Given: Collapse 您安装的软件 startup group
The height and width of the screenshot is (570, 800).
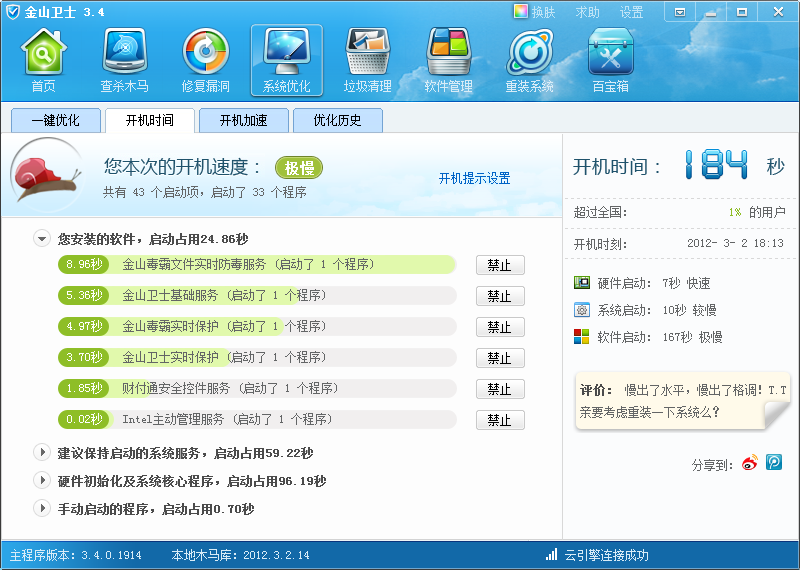Looking at the screenshot, I should point(42,239).
